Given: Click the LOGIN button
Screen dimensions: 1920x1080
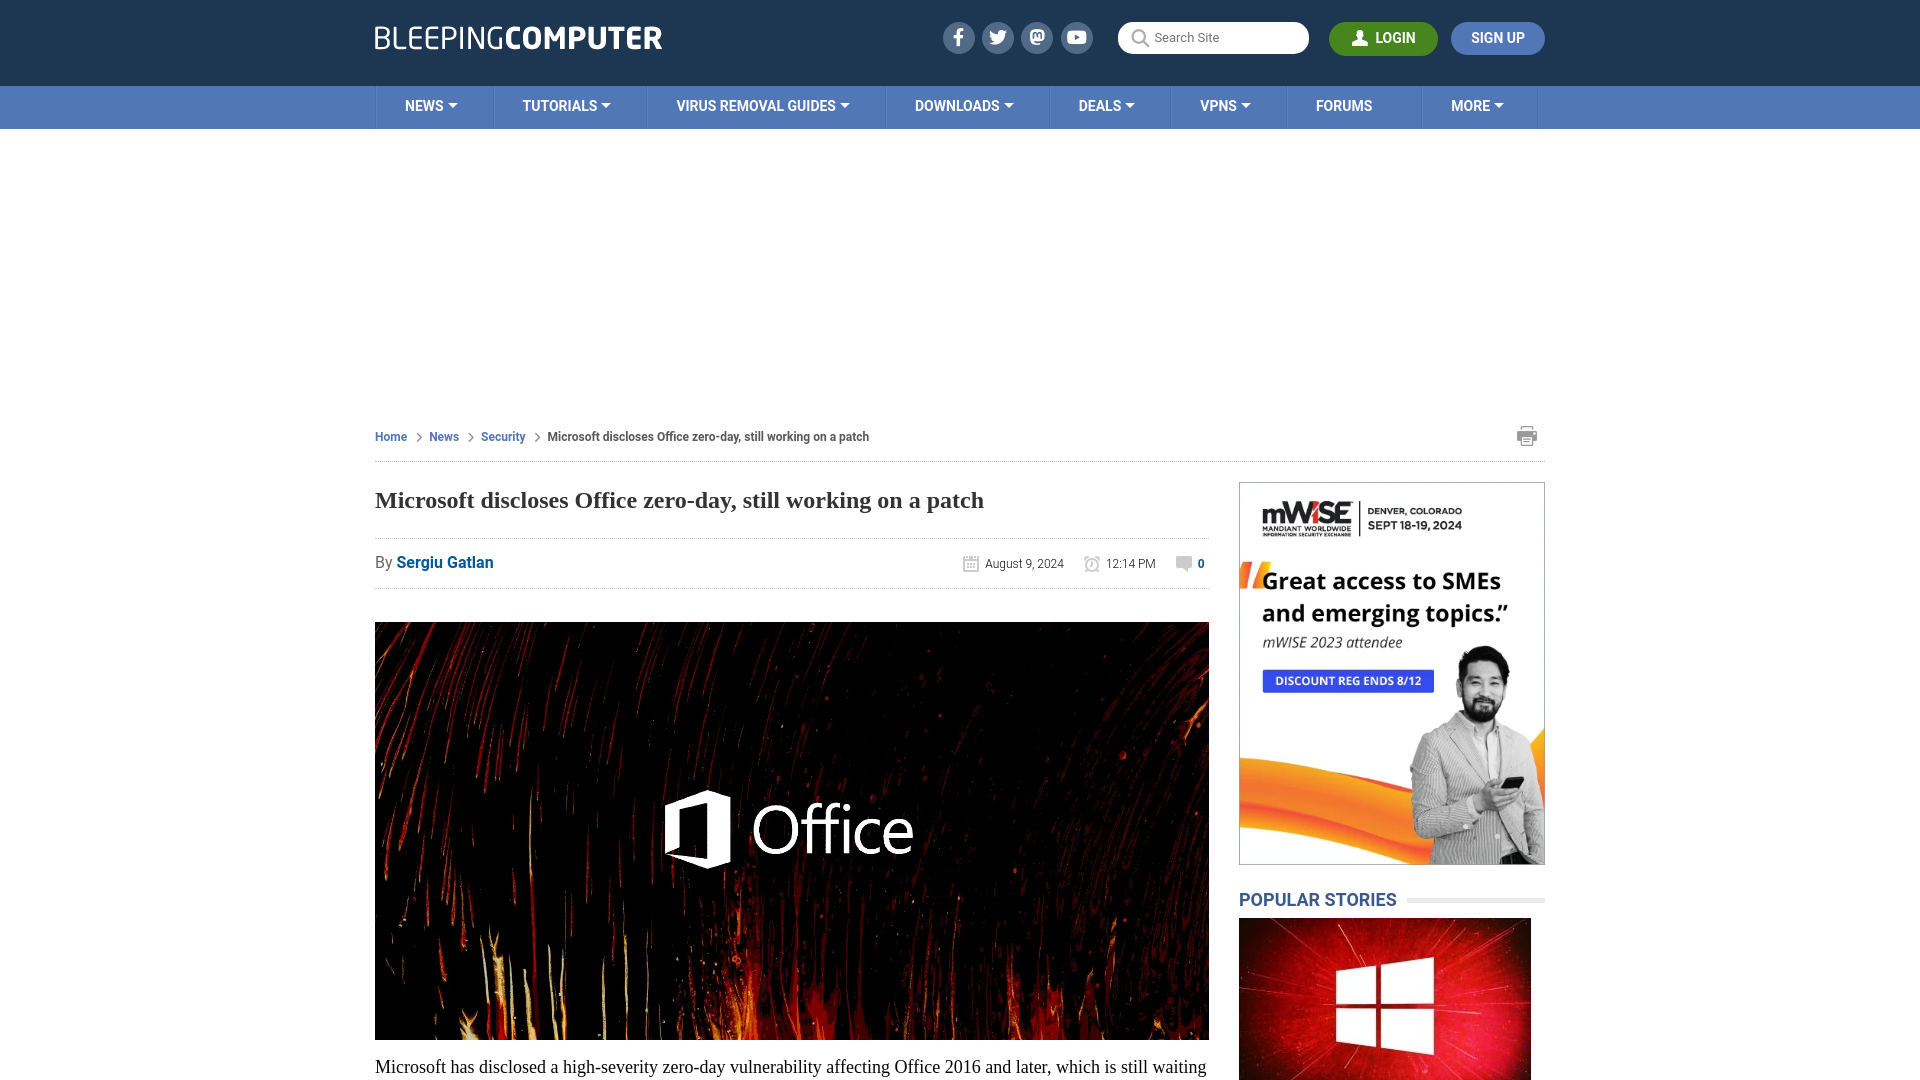Looking at the screenshot, I should pyautogui.click(x=1383, y=38).
